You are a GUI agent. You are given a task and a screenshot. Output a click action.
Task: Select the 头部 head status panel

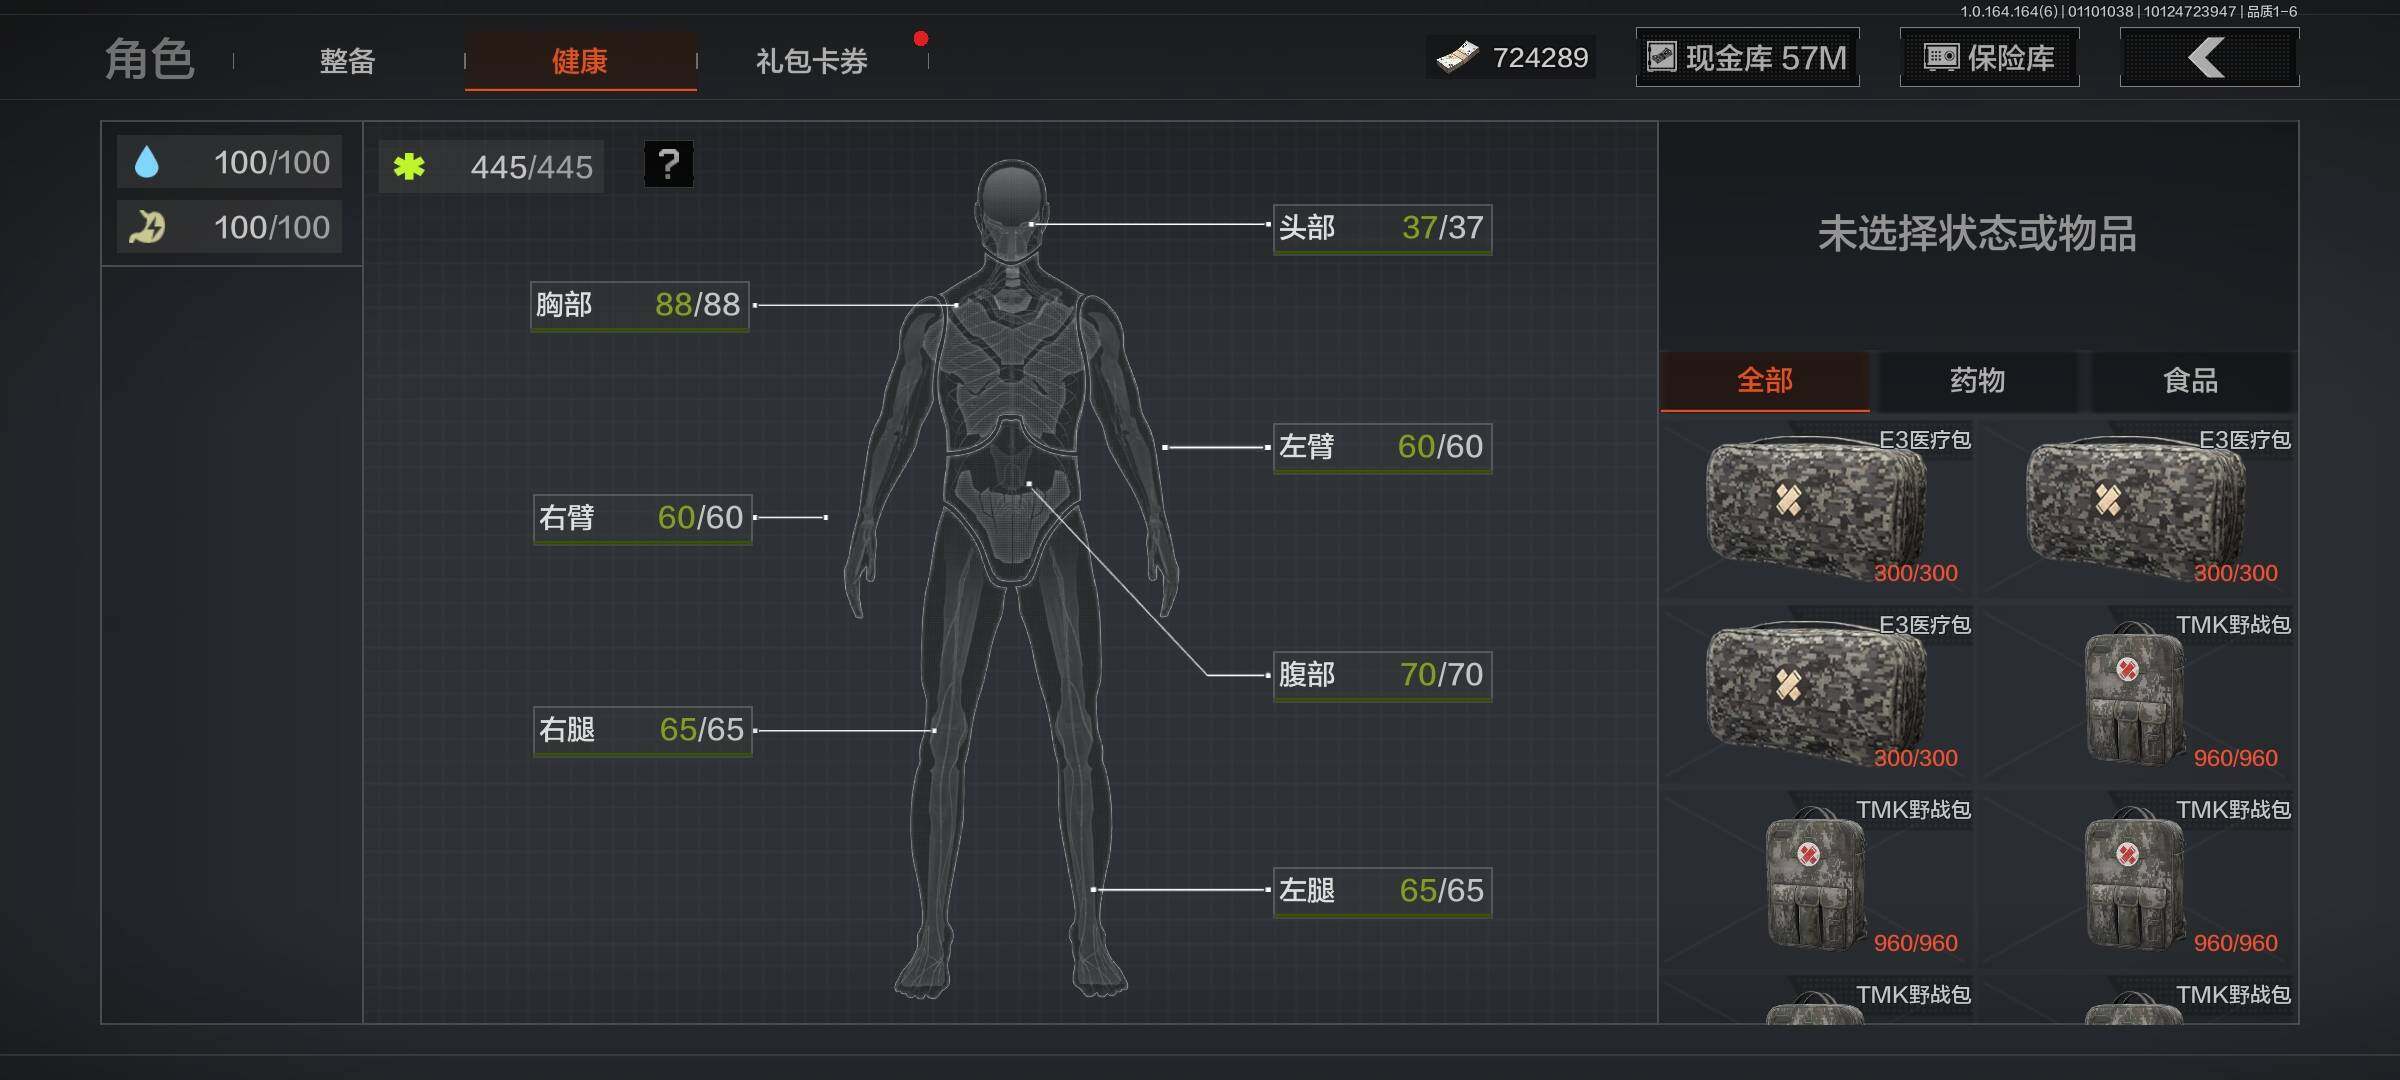[1381, 228]
